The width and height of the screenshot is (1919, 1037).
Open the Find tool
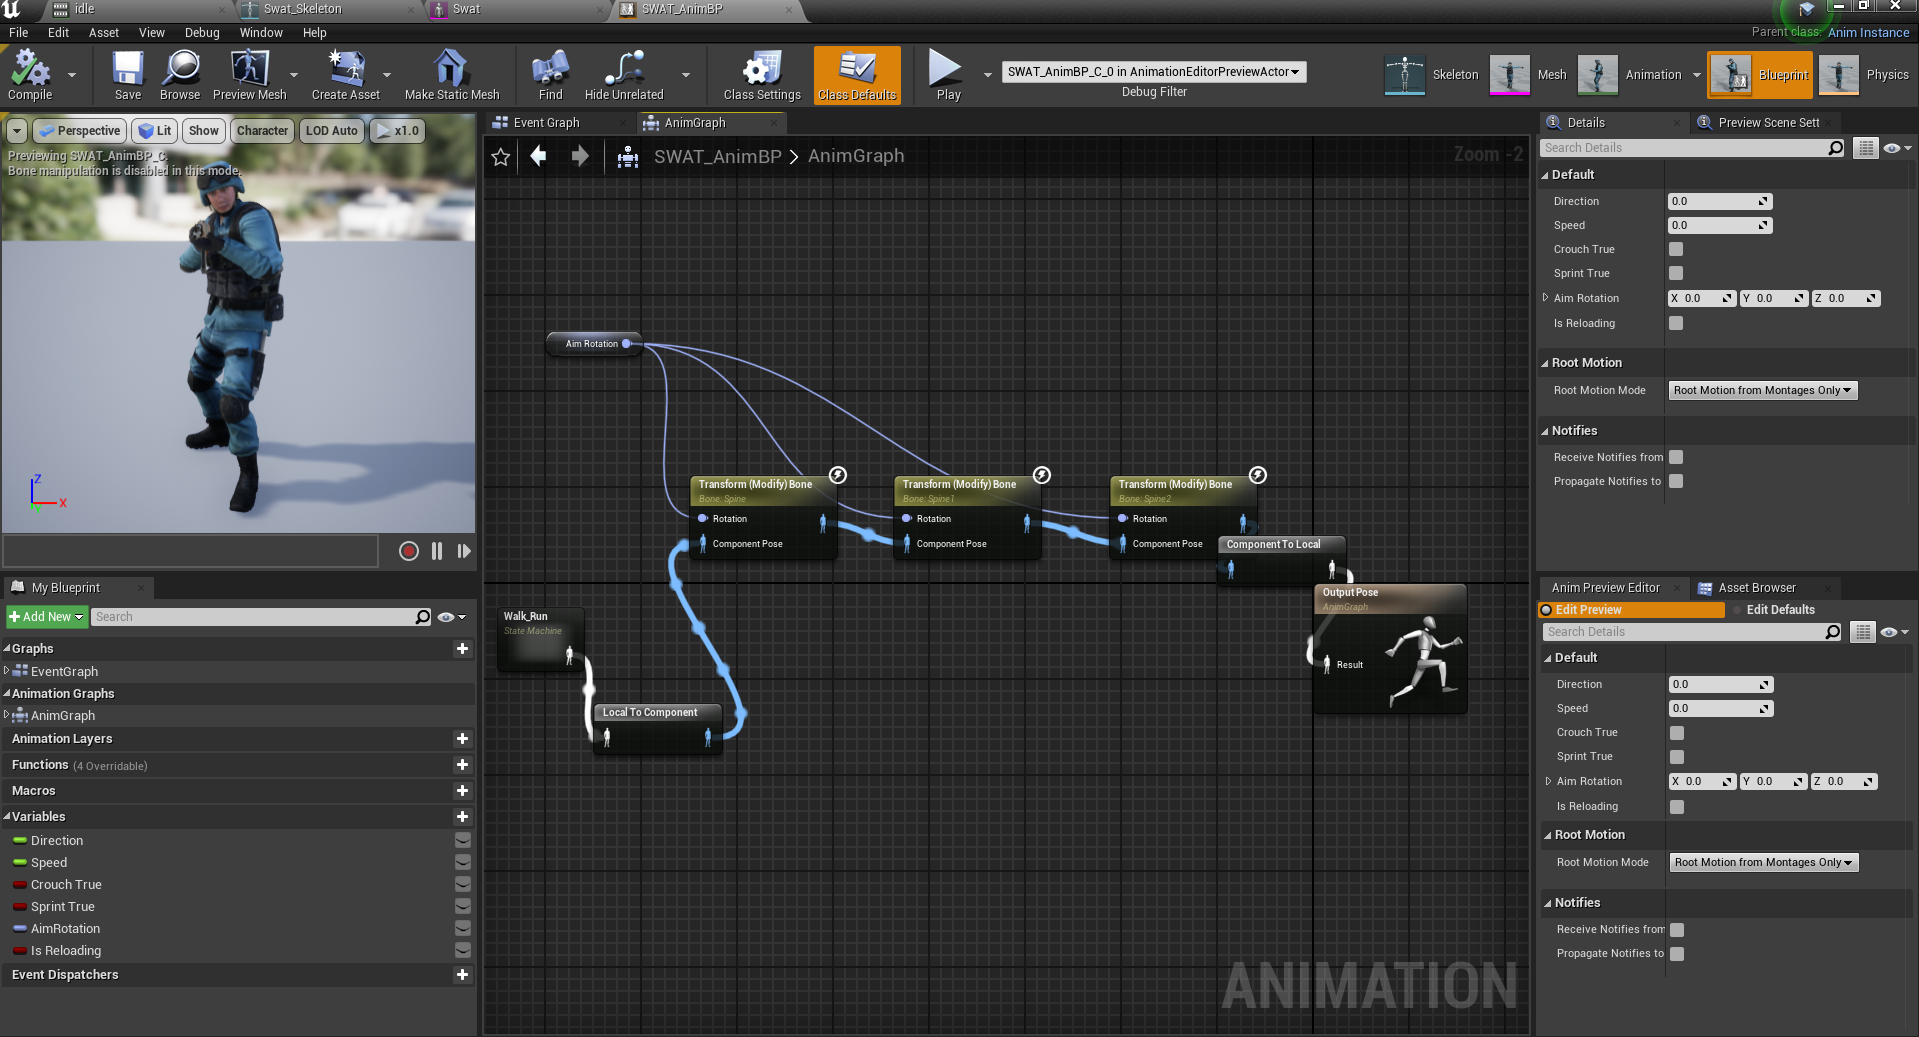(x=551, y=75)
